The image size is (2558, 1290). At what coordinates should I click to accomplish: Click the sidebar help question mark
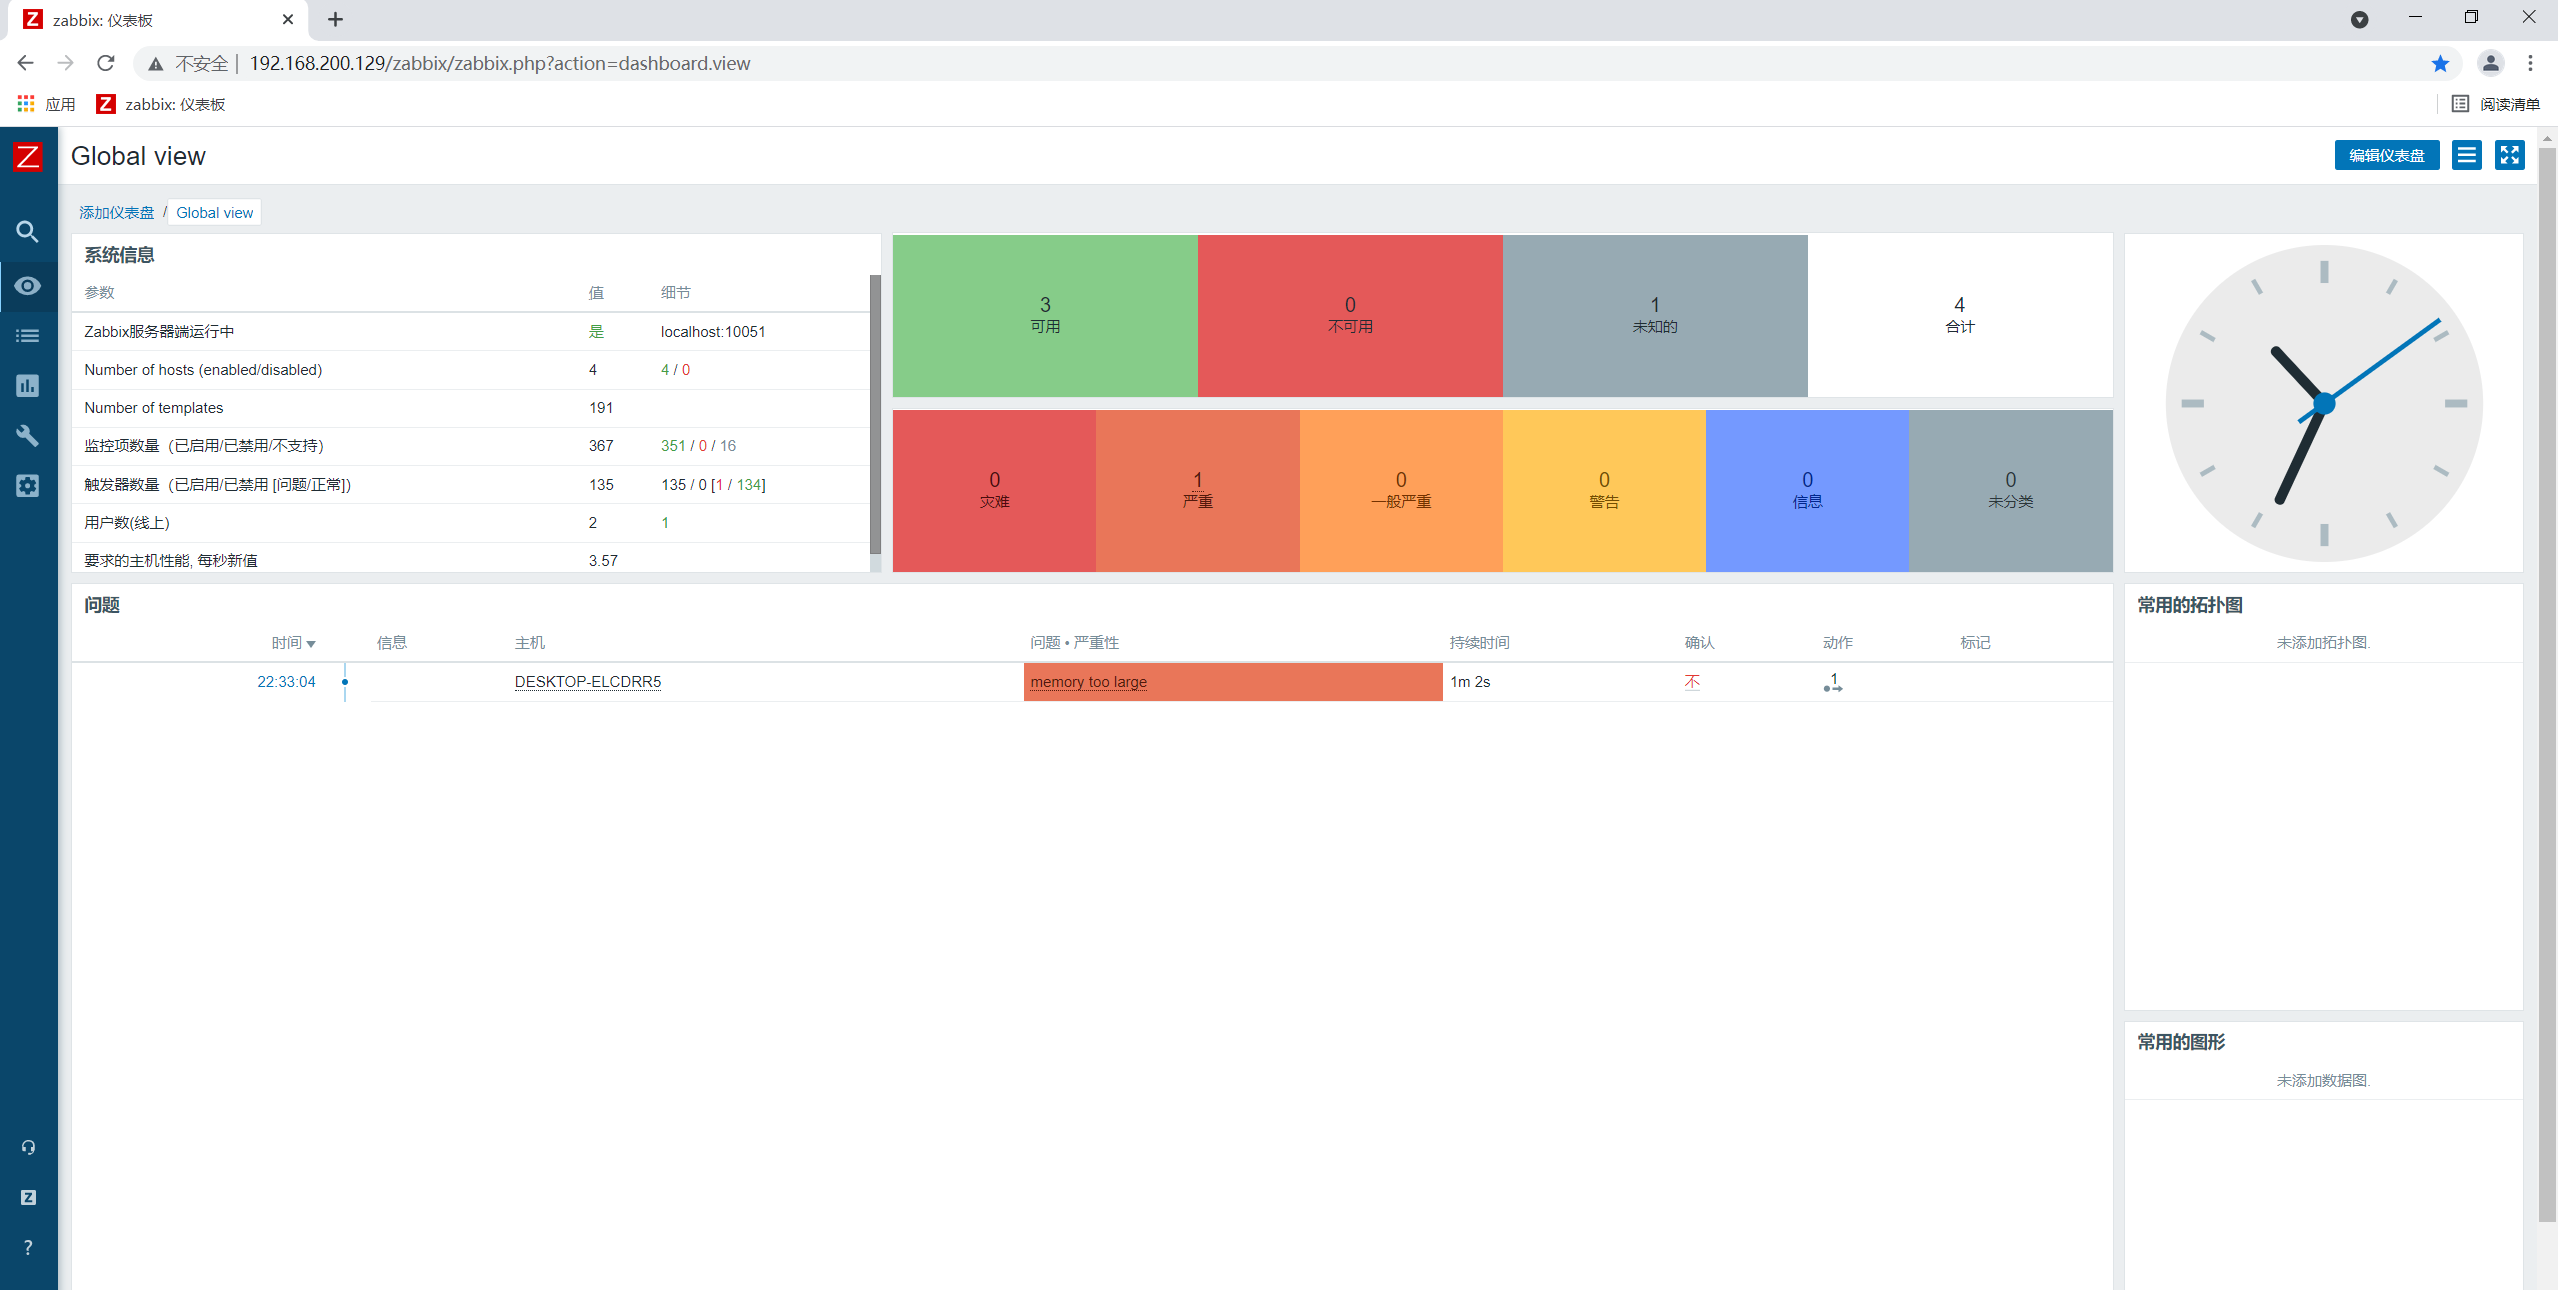click(x=28, y=1247)
